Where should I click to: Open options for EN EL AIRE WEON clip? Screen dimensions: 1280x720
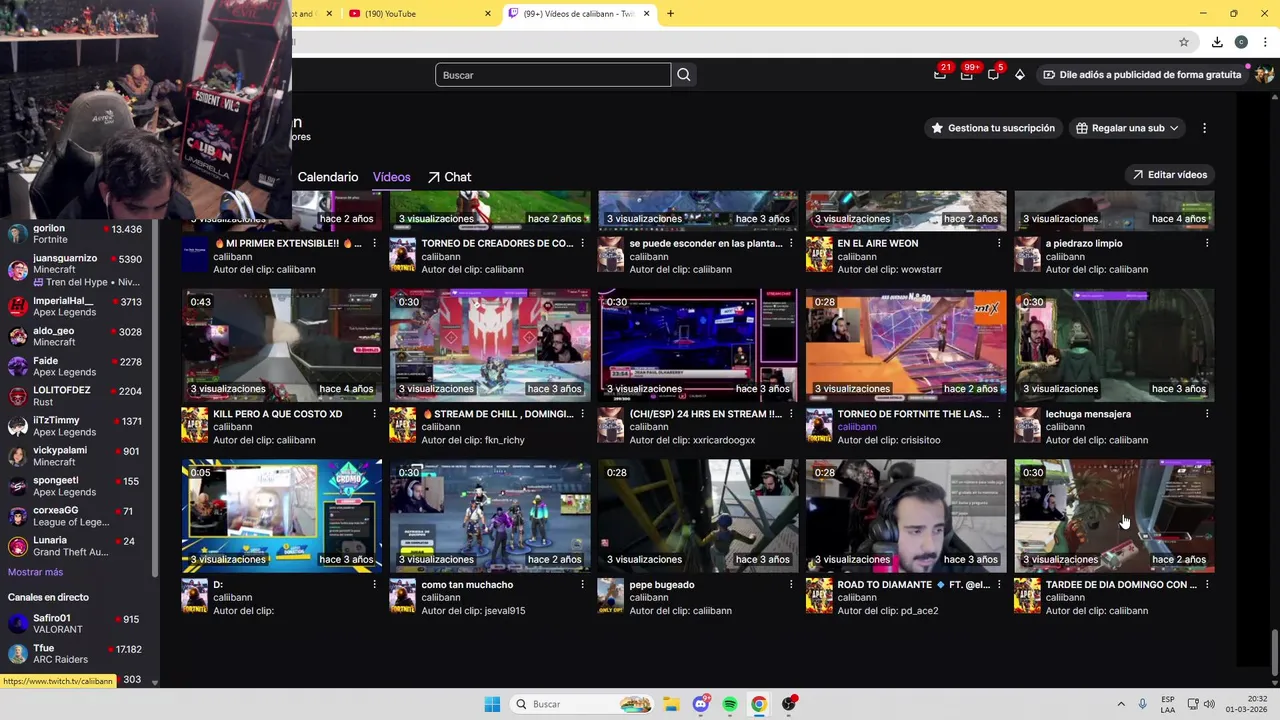999,243
